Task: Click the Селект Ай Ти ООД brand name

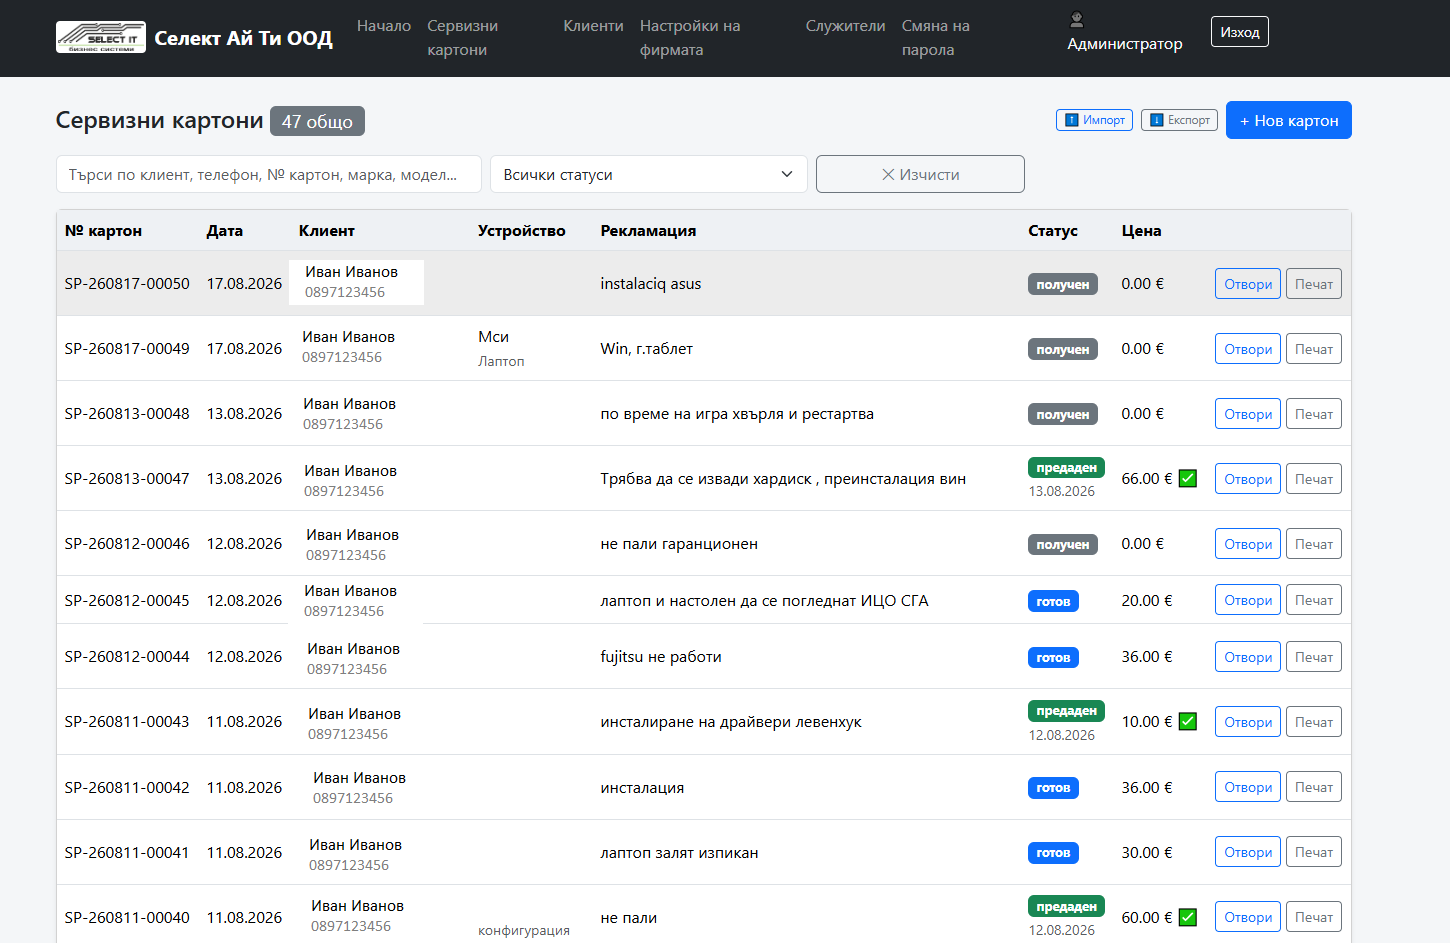Action: [x=243, y=38]
